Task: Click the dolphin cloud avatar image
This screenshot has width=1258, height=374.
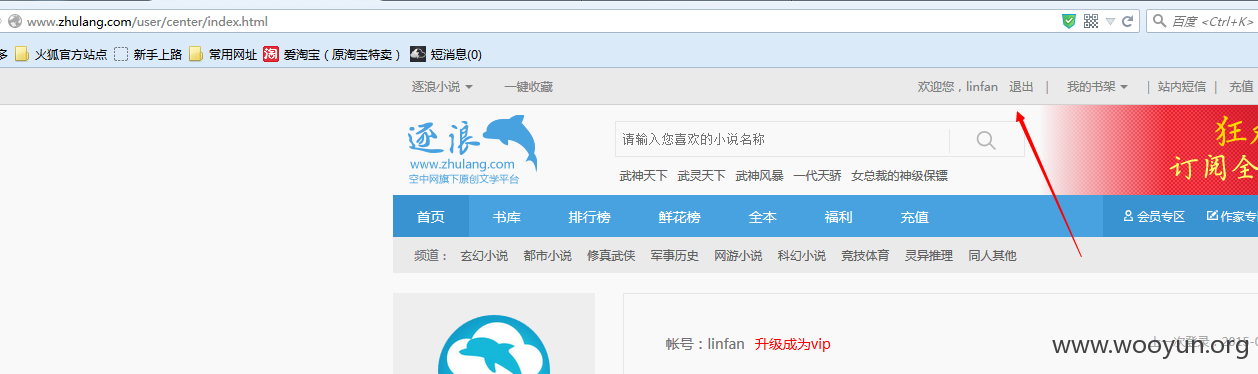Action: tap(494, 345)
